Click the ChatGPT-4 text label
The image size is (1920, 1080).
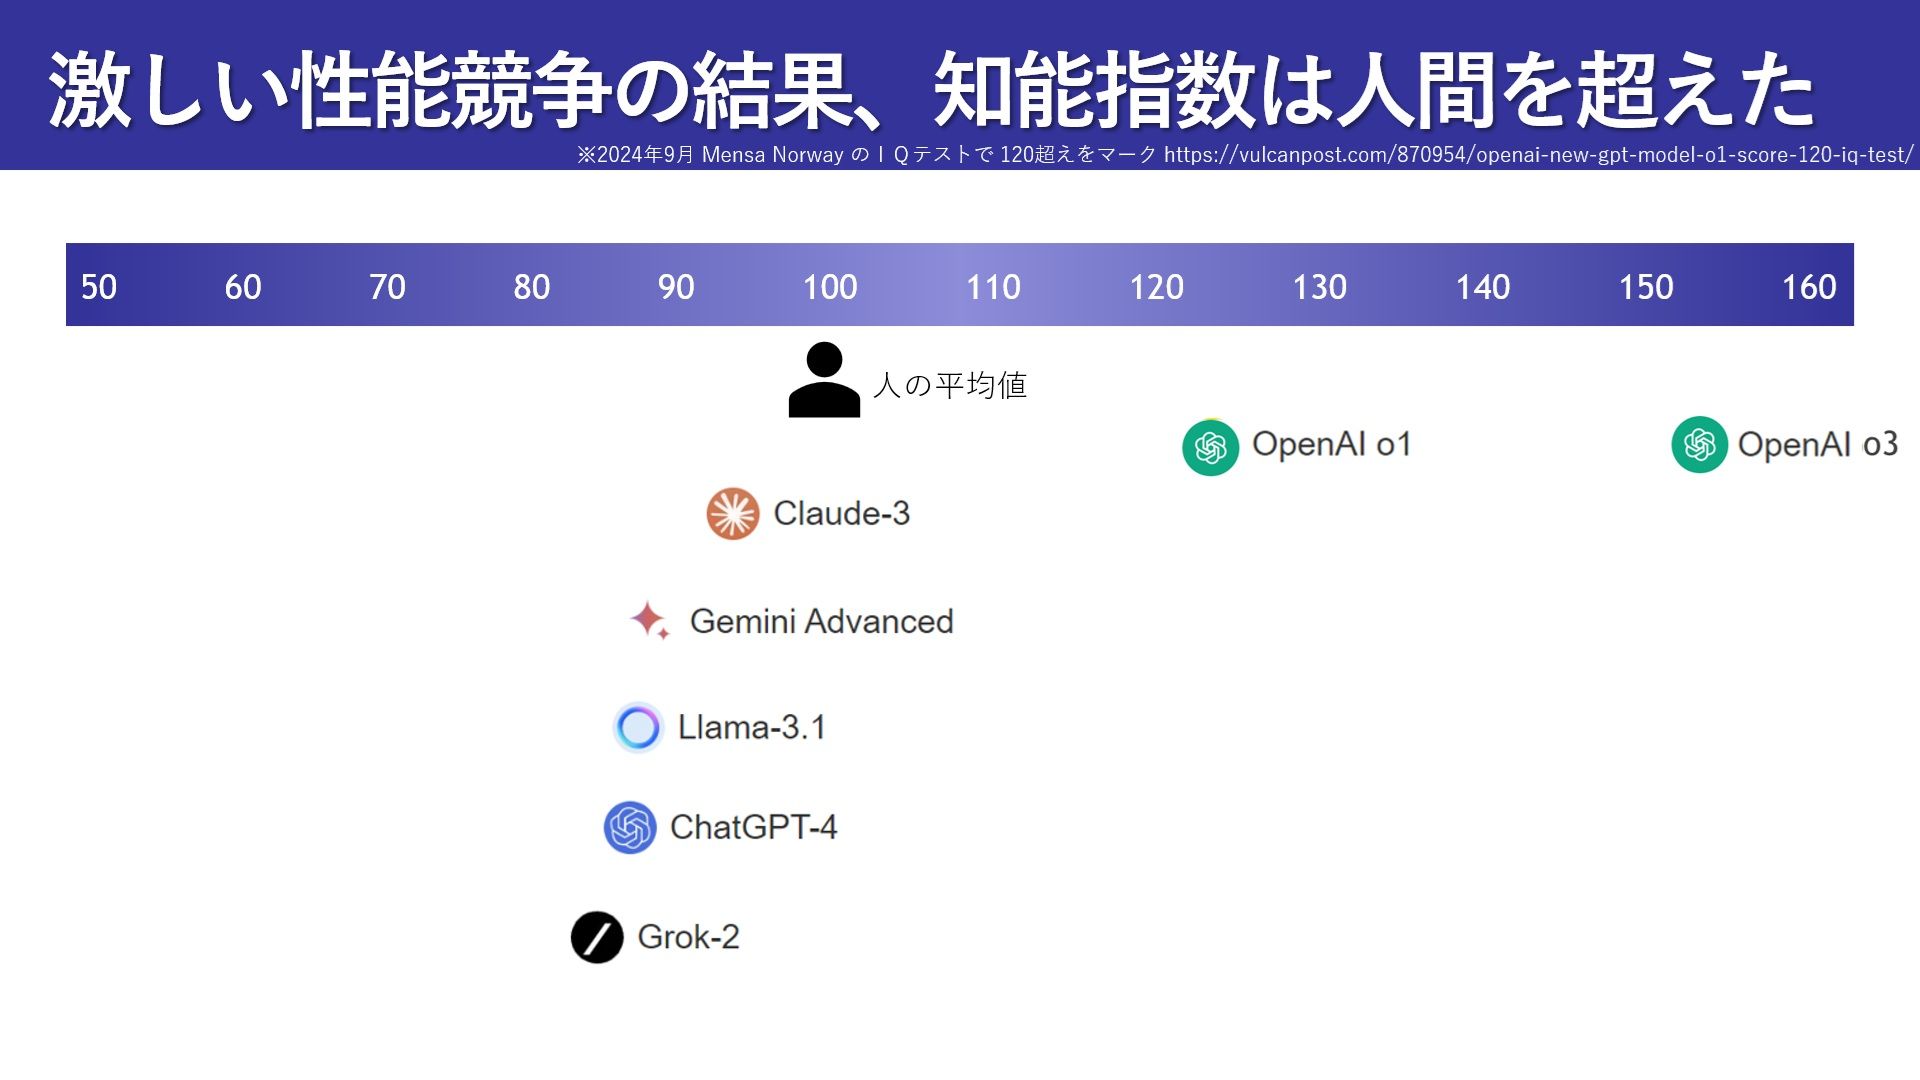(x=754, y=827)
